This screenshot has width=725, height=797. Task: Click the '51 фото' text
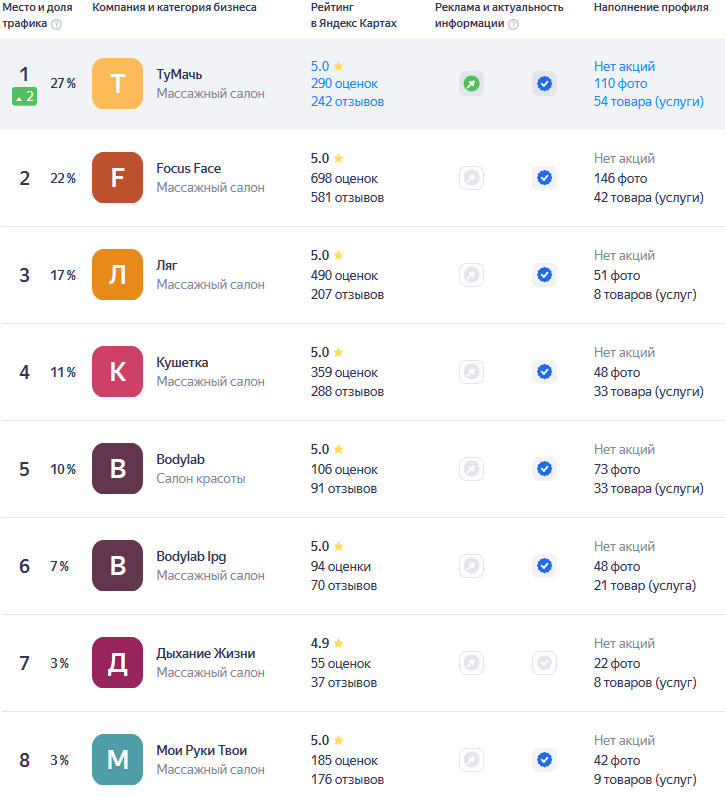click(x=617, y=275)
